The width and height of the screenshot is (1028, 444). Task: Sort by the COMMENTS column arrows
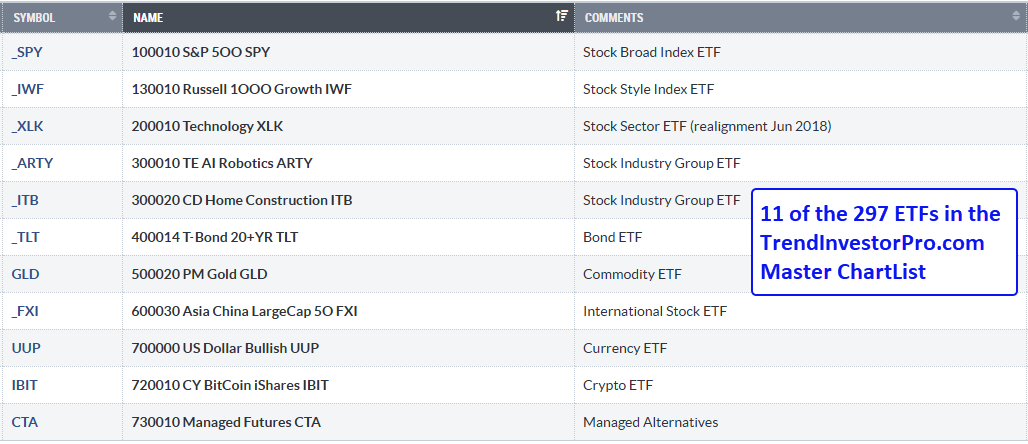pyautogui.click(x=1016, y=16)
